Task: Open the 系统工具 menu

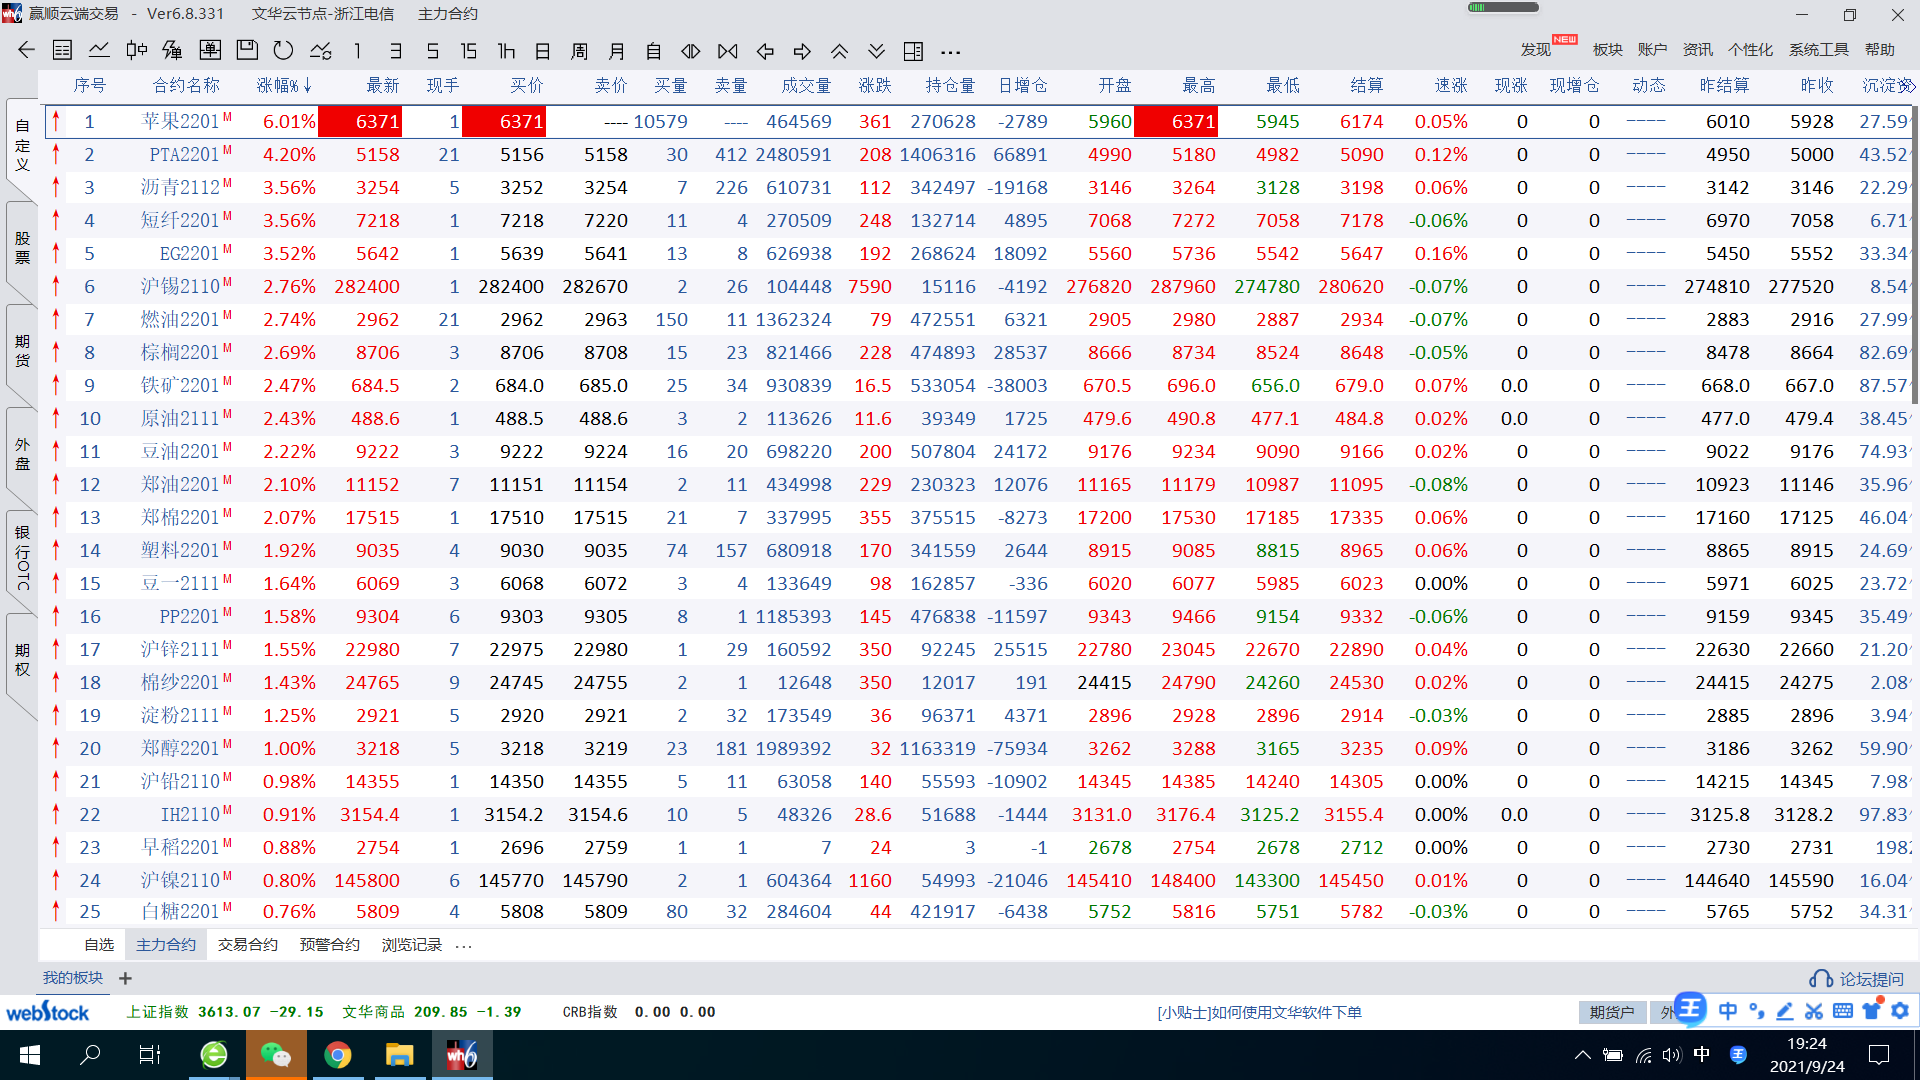Action: pos(1818,50)
